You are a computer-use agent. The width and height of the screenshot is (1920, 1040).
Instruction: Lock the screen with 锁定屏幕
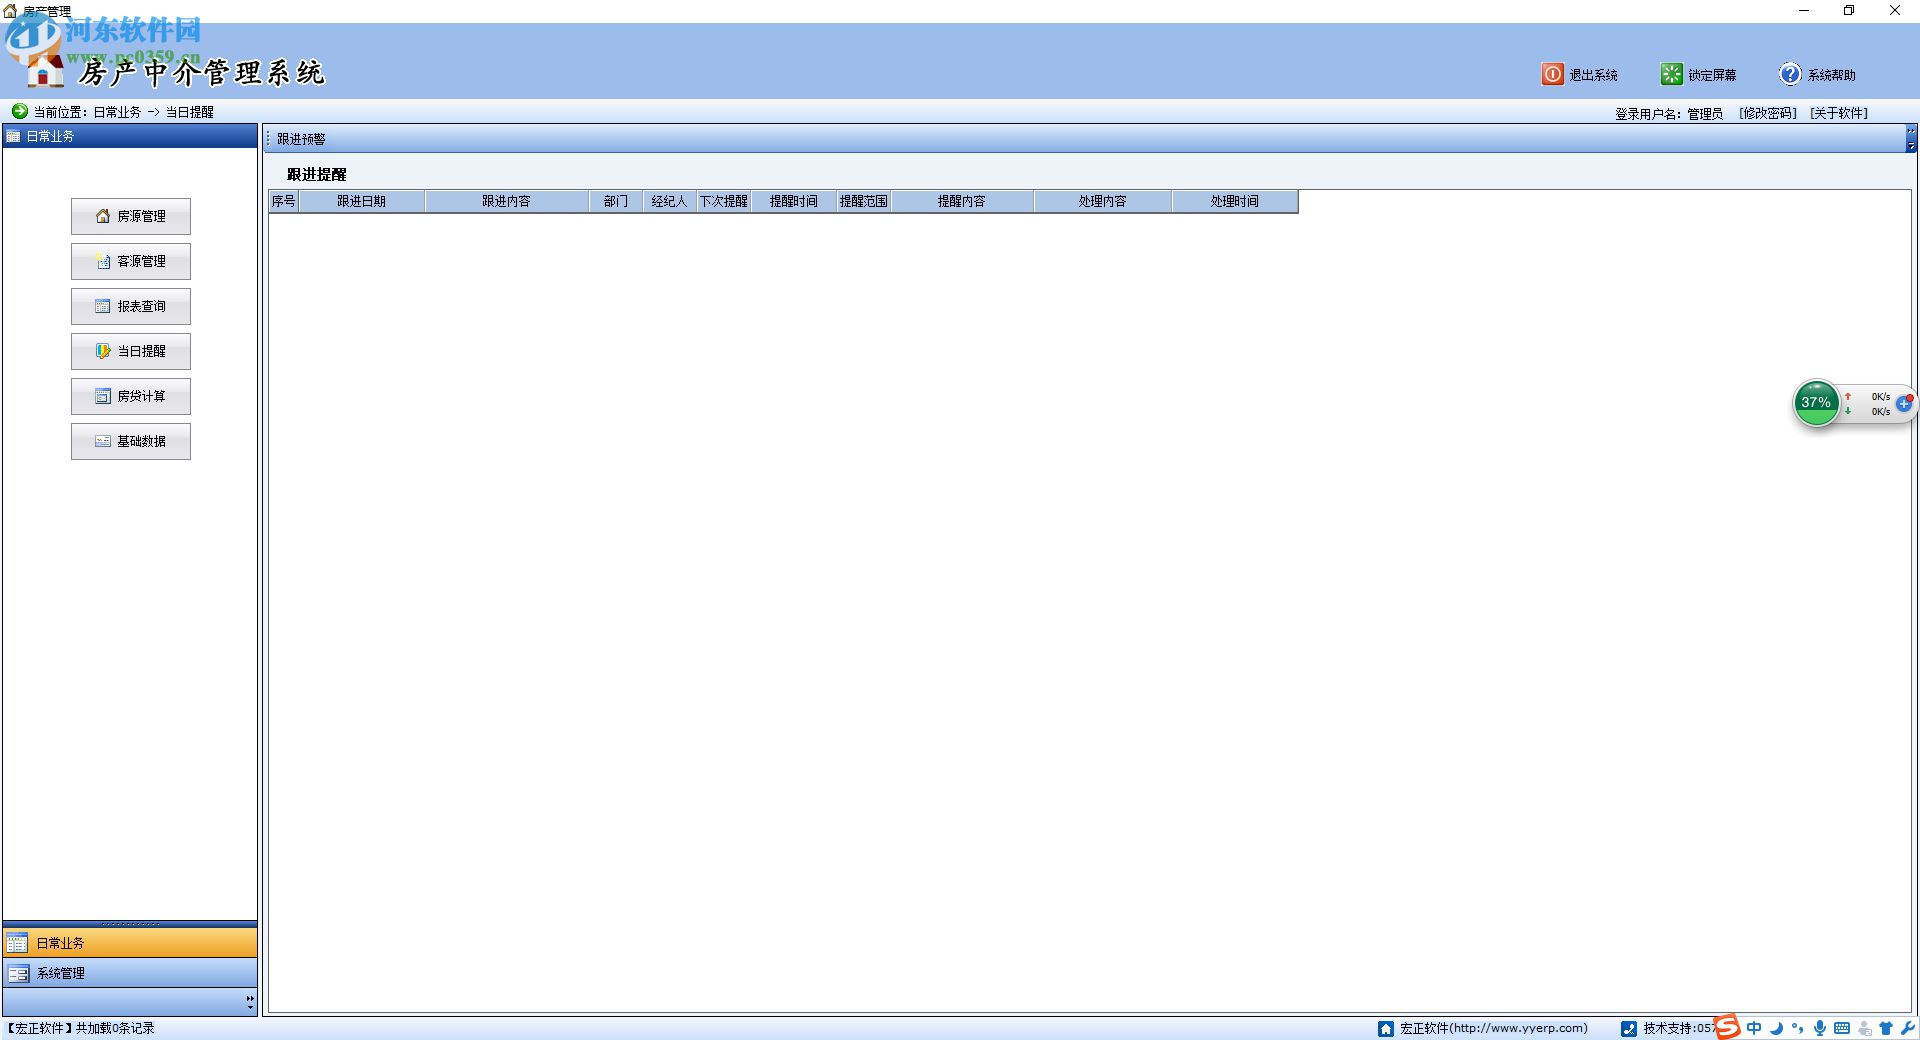[x=1699, y=74]
